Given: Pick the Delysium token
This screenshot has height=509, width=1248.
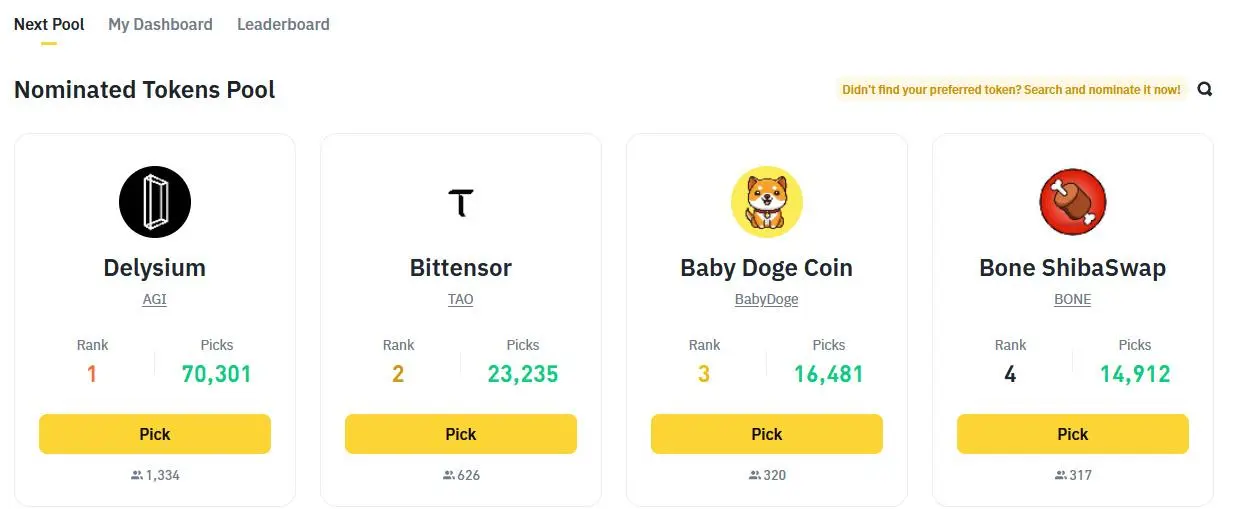Looking at the screenshot, I should 155,434.
